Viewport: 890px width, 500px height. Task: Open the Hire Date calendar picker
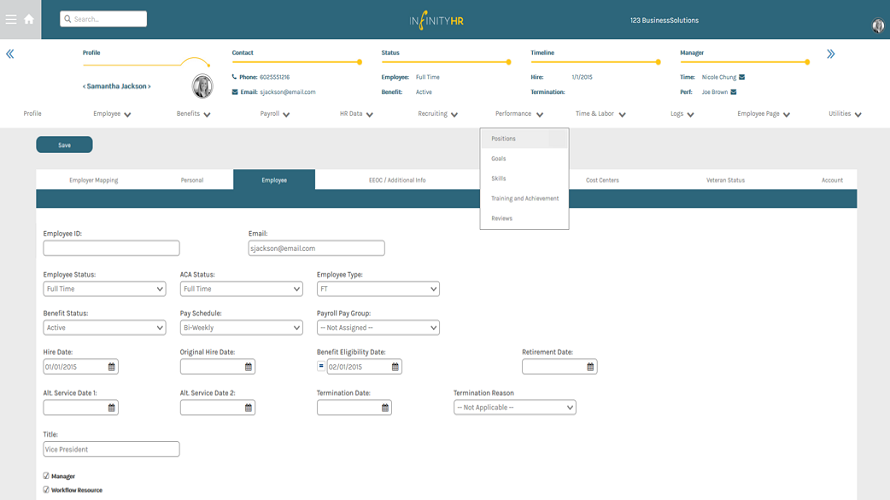coord(112,367)
